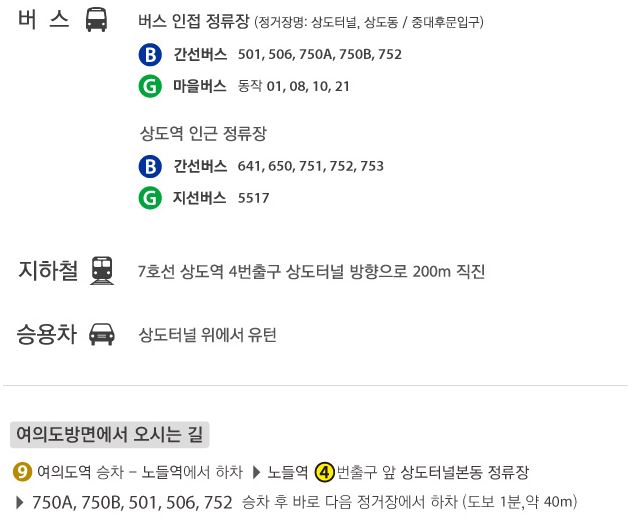
Task: Click the green G badge beside 지선버스
Action: 150,198
